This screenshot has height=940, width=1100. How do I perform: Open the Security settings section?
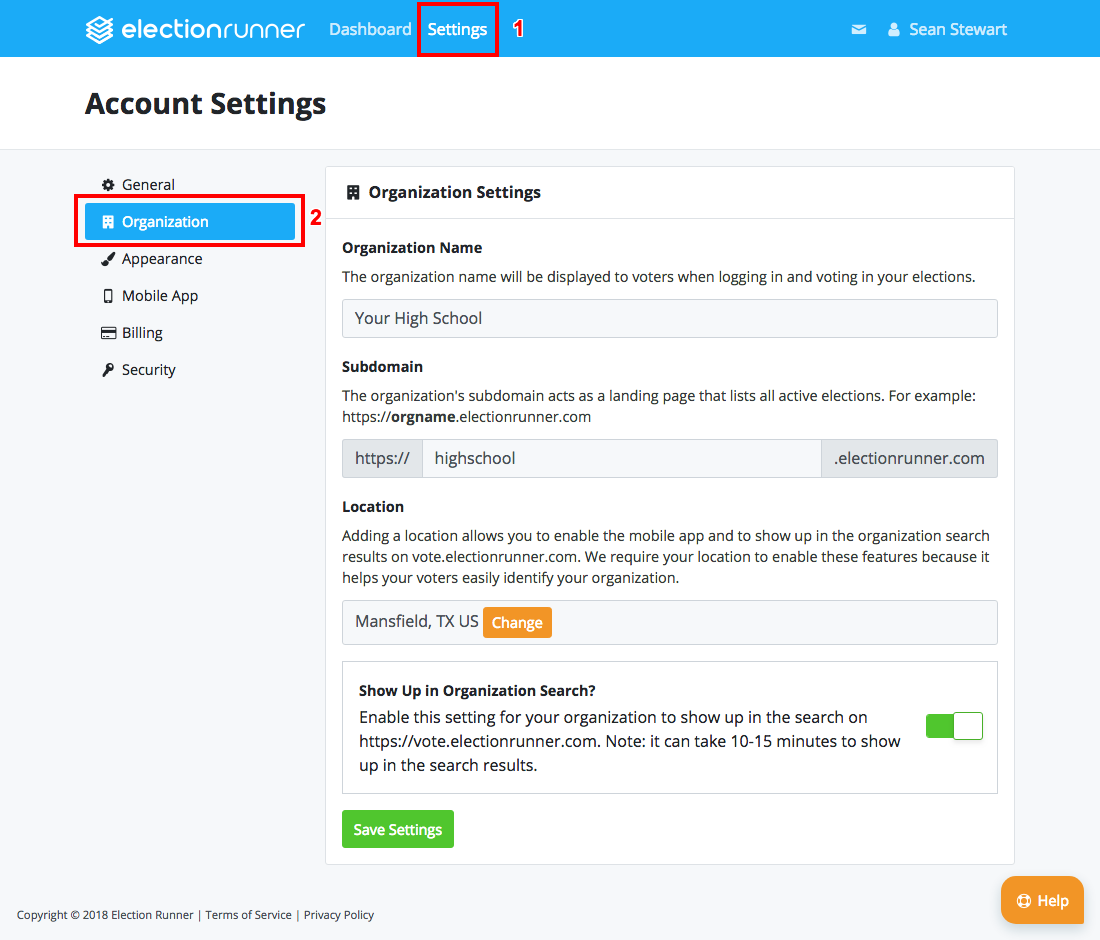click(190, 370)
